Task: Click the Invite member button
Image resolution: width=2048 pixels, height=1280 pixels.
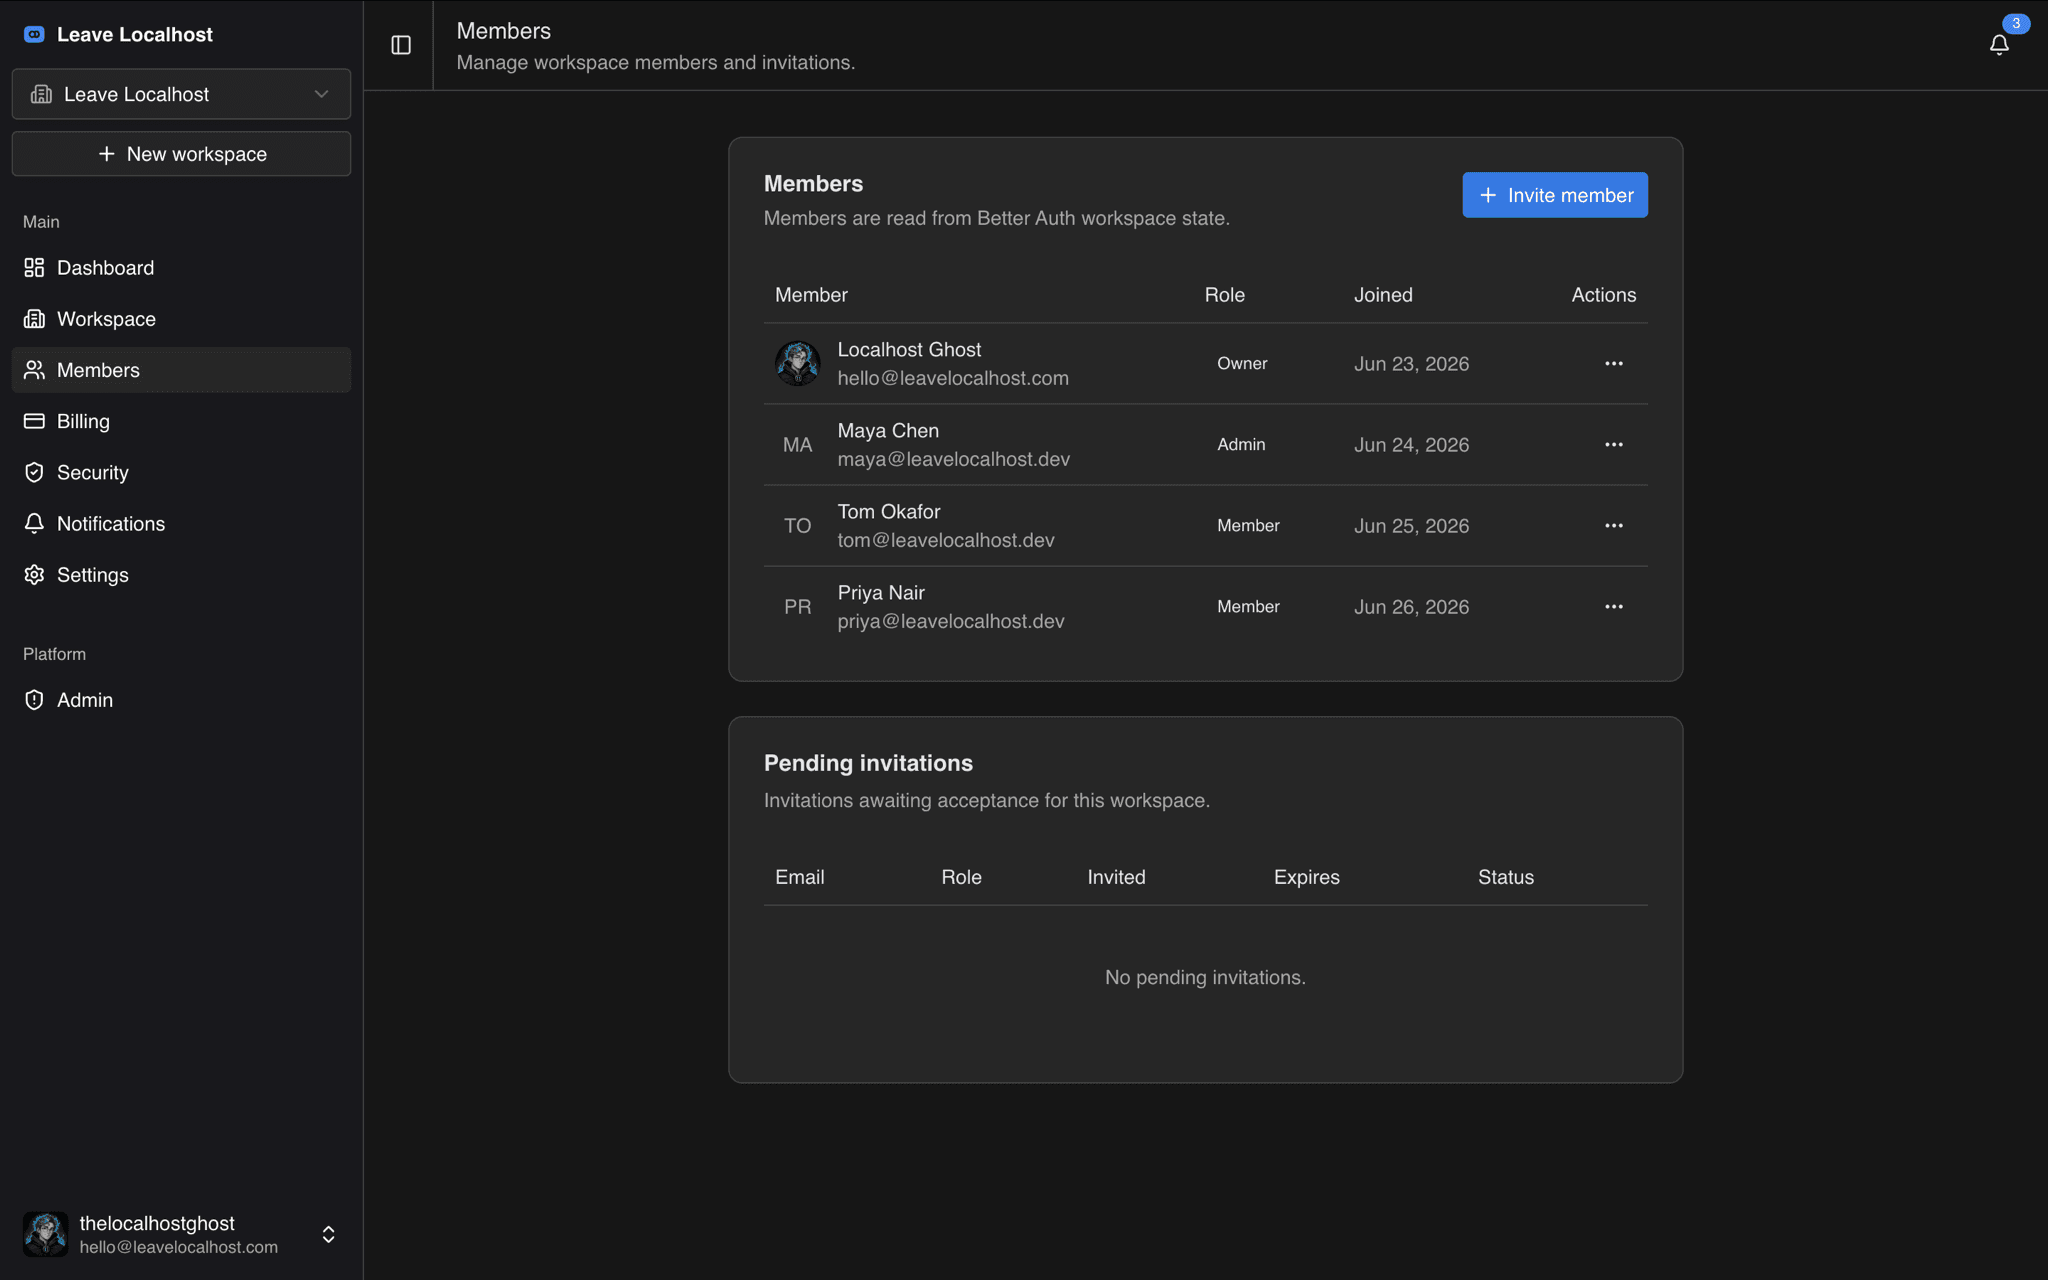Action: coord(1555,195)
